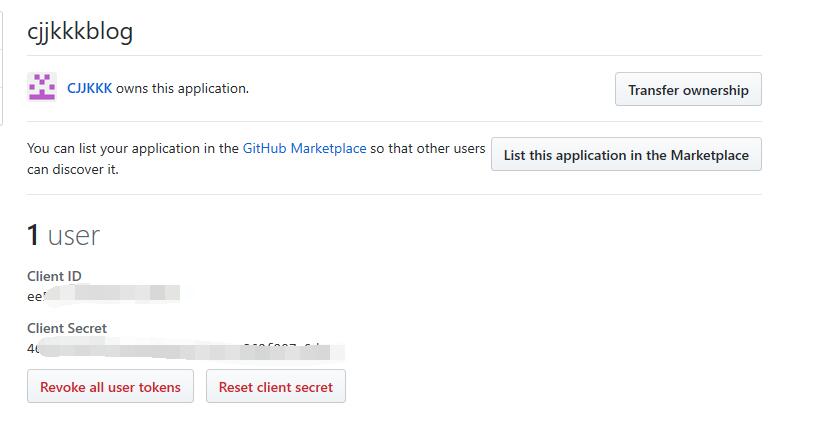Click the cjjkkkblog application title
Screen dimensions: 828x421
point(80,31)
